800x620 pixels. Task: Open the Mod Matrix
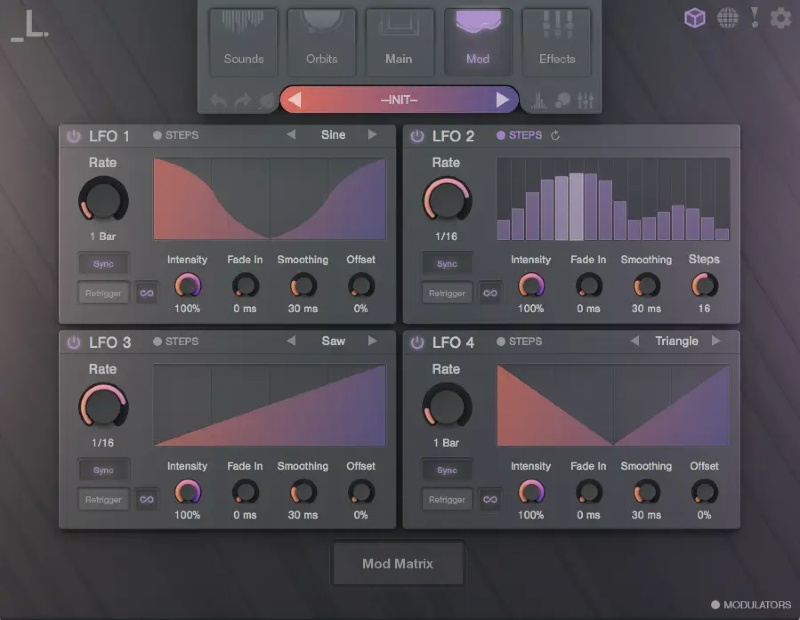(x=397, y=563)
